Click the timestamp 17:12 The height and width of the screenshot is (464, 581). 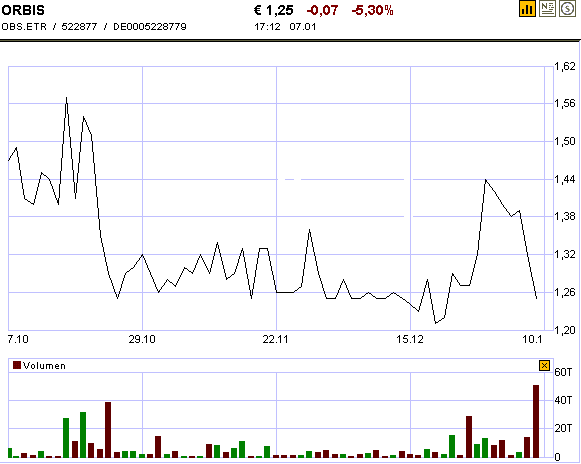(267, 27)
